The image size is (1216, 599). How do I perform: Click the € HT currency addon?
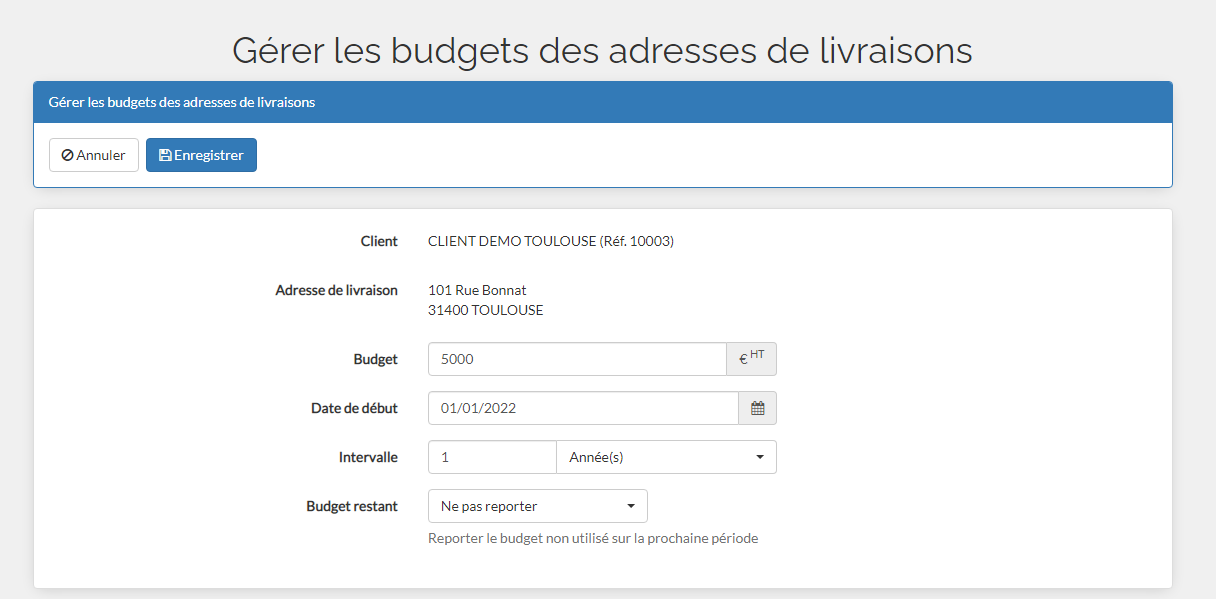[x=751, y=359]
